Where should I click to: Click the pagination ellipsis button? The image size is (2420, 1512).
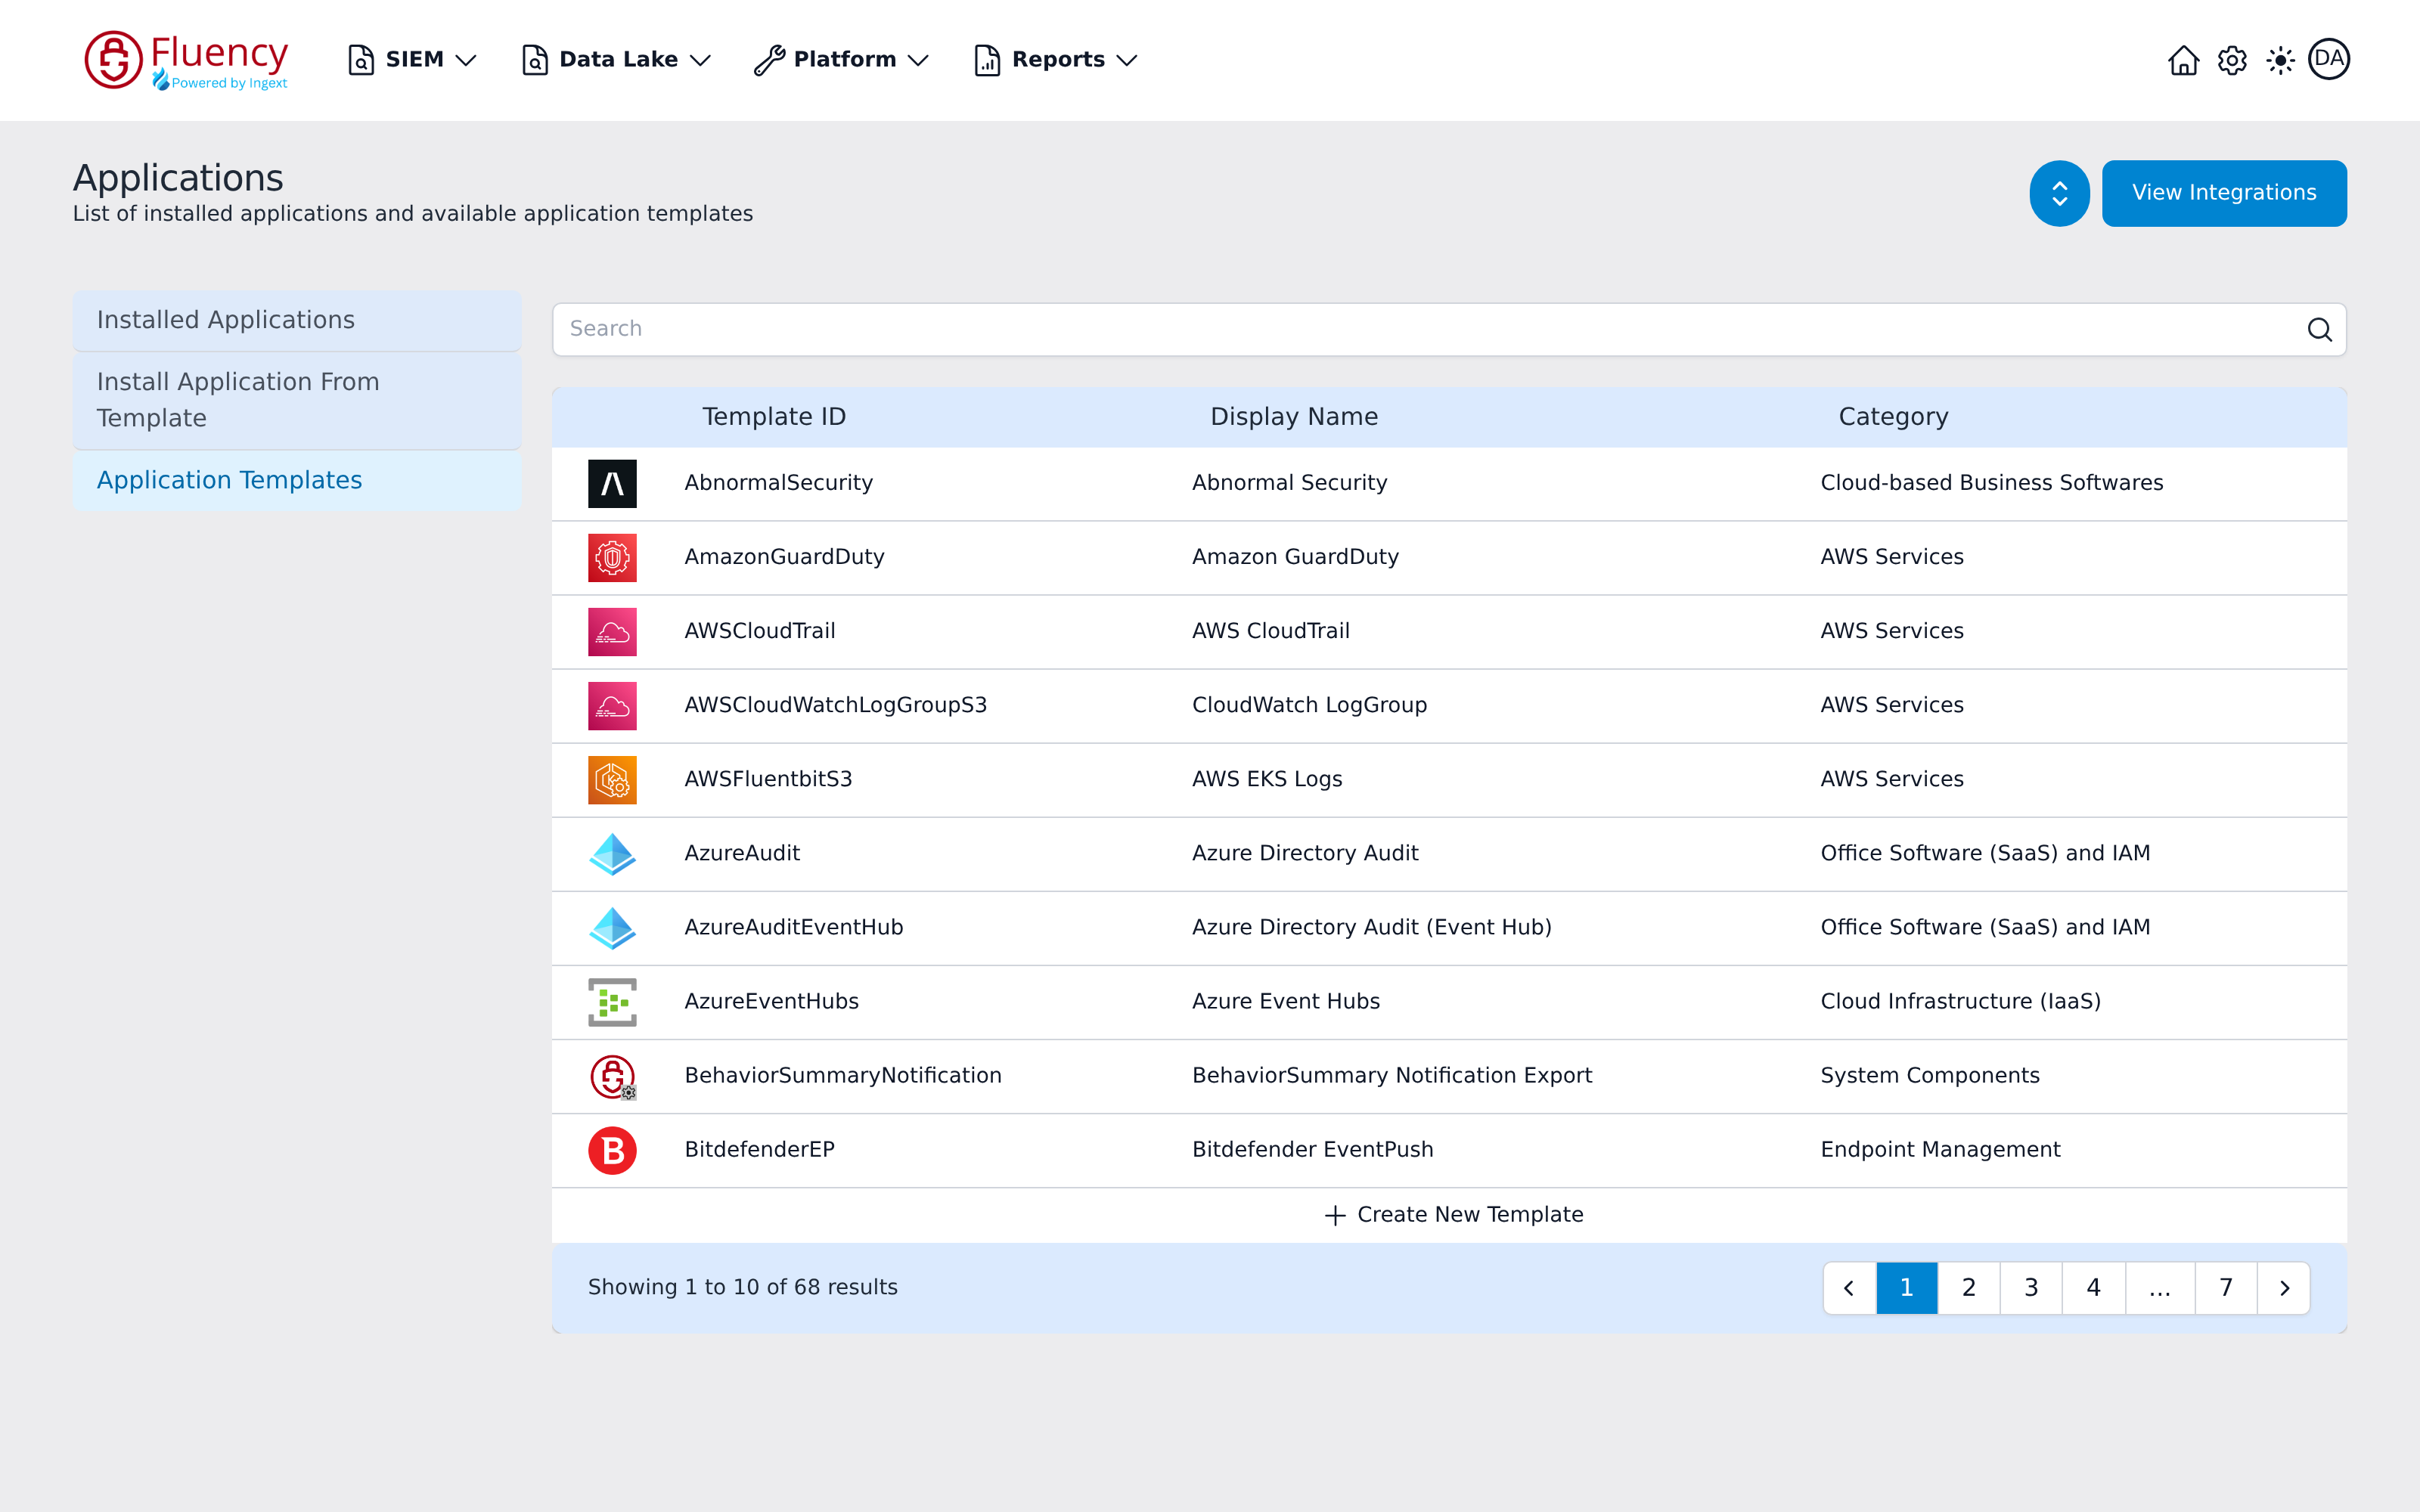coord(2160,1288)
